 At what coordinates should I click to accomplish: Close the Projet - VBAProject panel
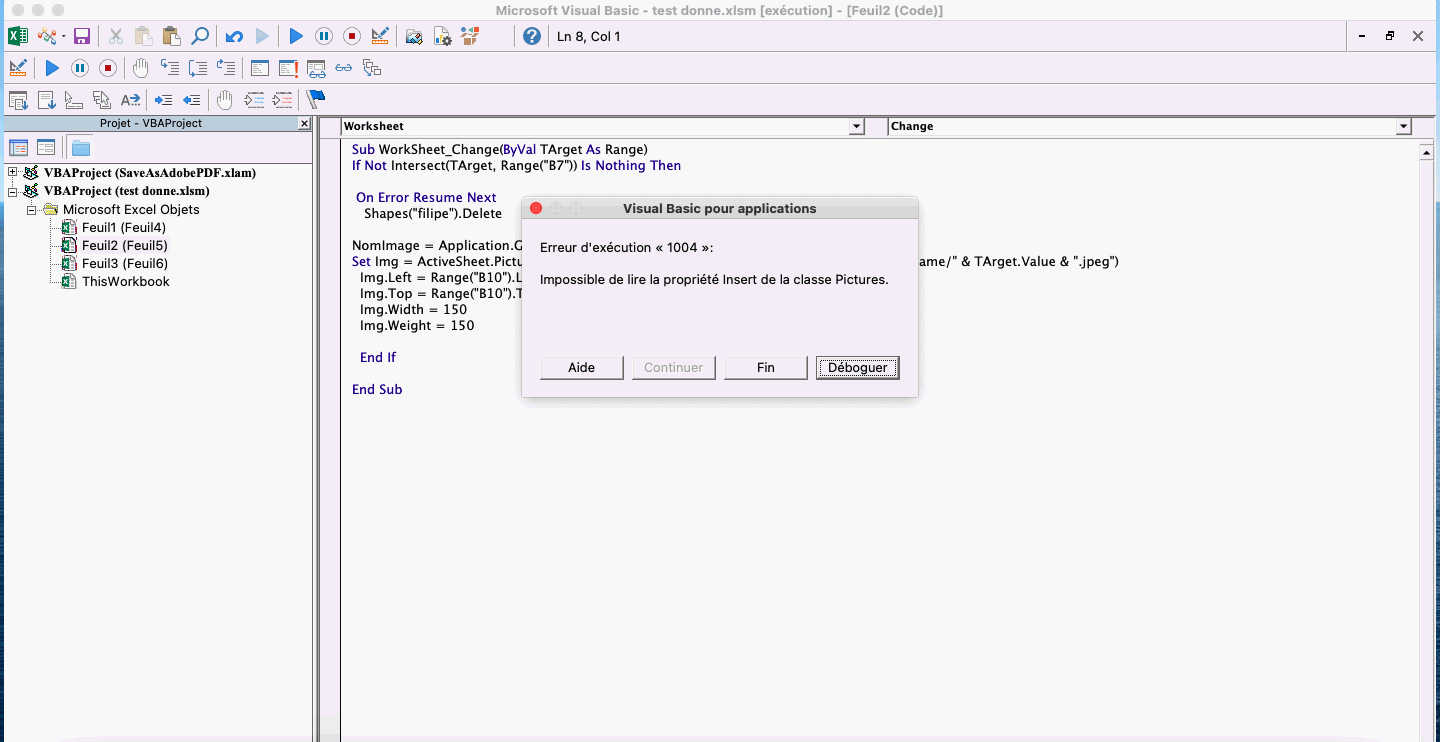(305, 123)
